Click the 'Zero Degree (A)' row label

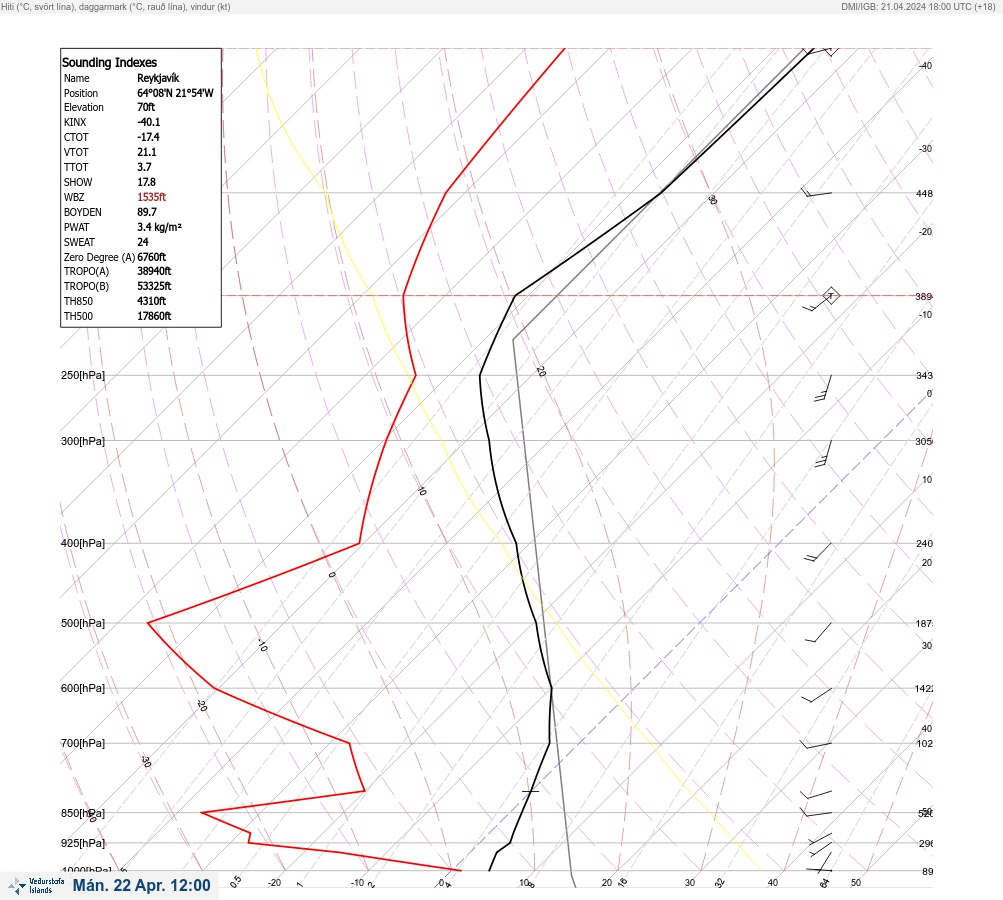click(99, 257)
